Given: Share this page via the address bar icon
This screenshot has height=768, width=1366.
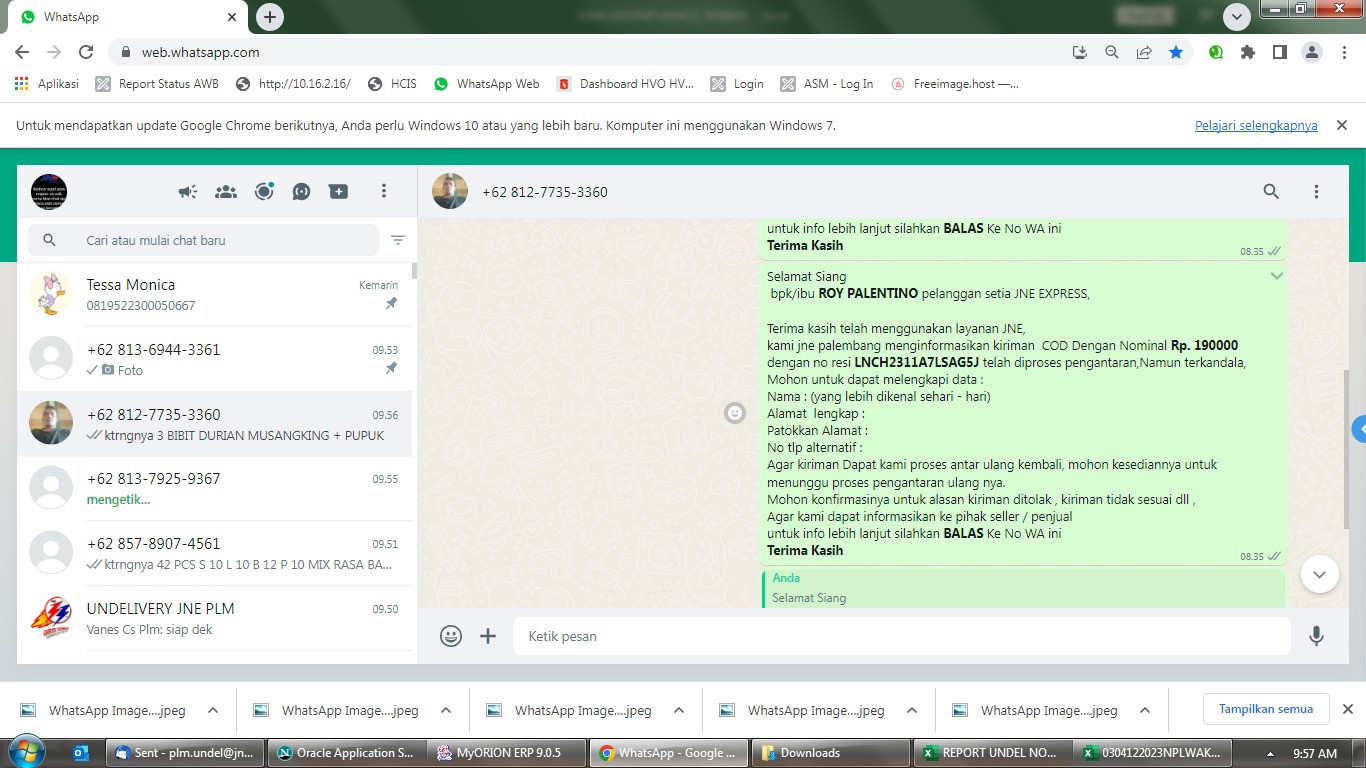Looking at the screenshot, I should (x=1144, y=52).
